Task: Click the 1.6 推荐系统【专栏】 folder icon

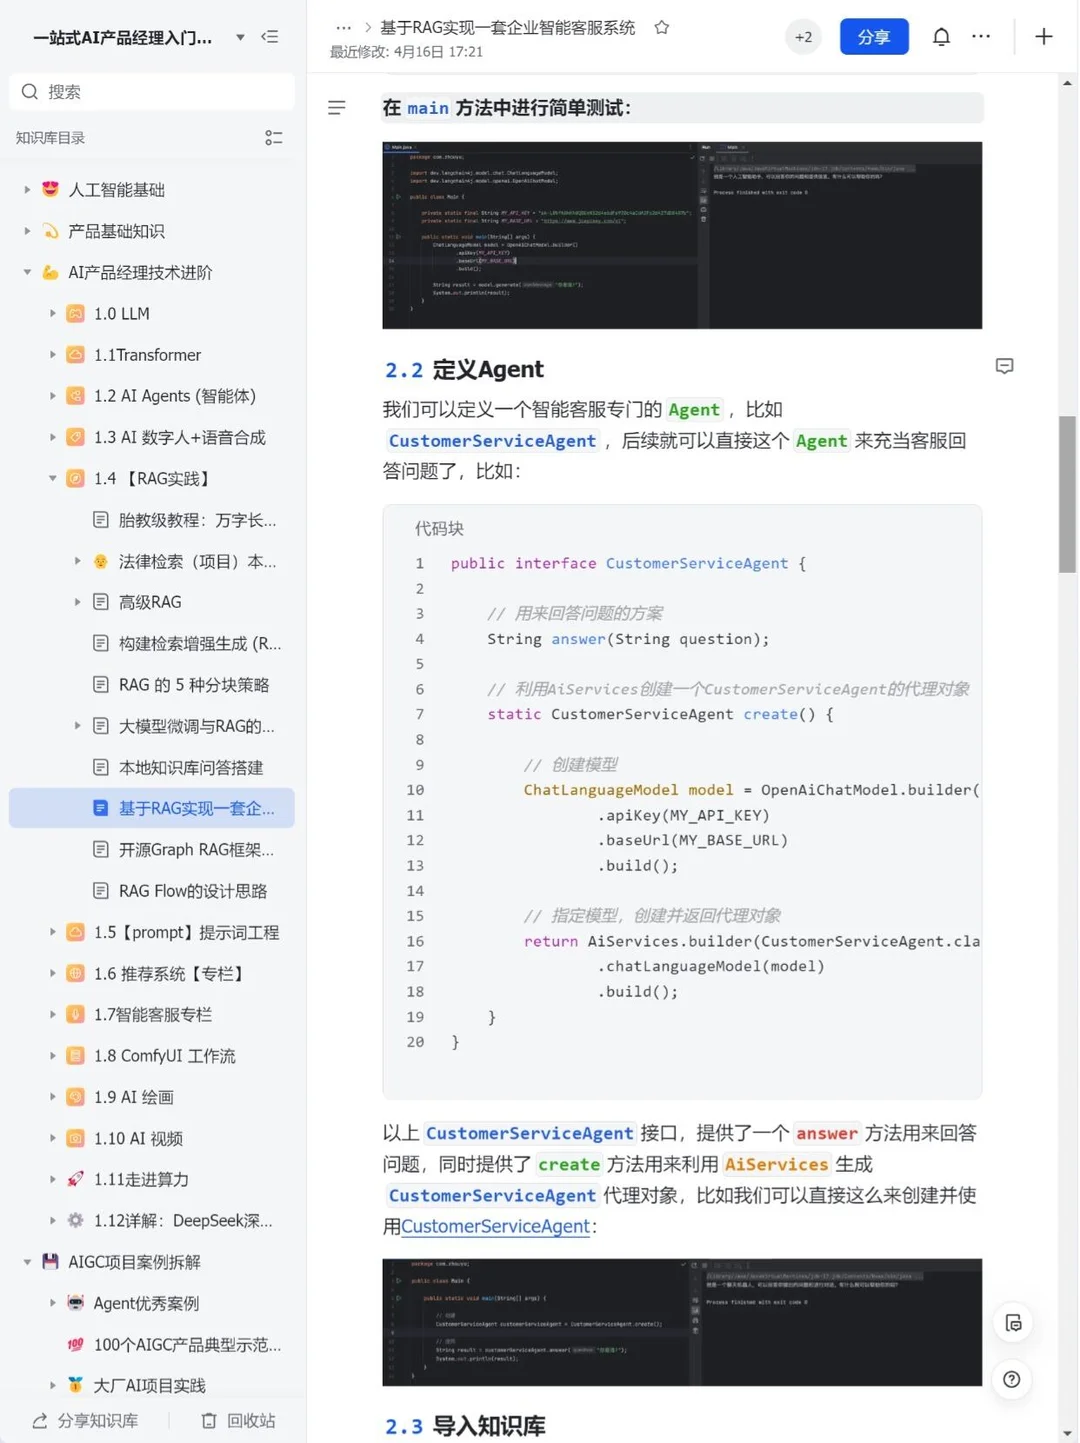Action: [75, 973]
